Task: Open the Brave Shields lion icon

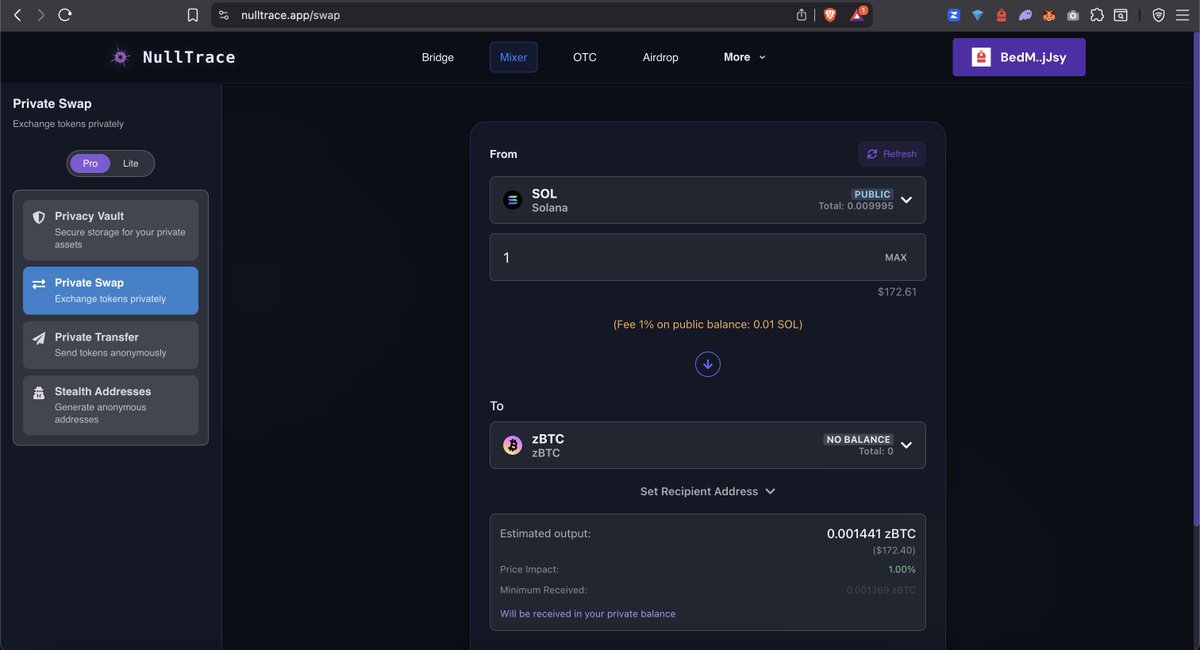Action: 829,15
